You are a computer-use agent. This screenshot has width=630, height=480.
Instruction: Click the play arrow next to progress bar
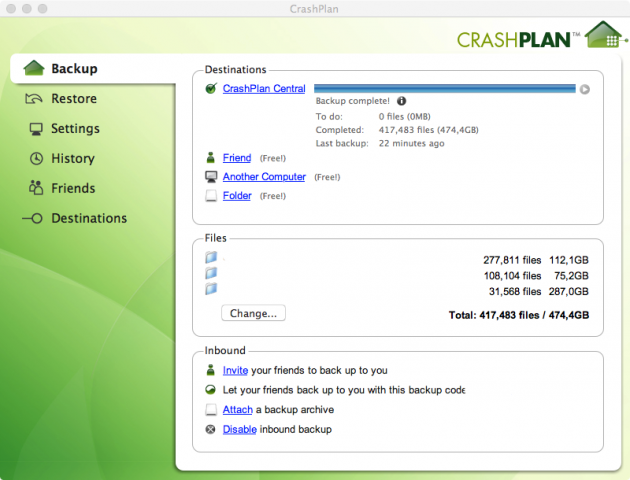585,89
